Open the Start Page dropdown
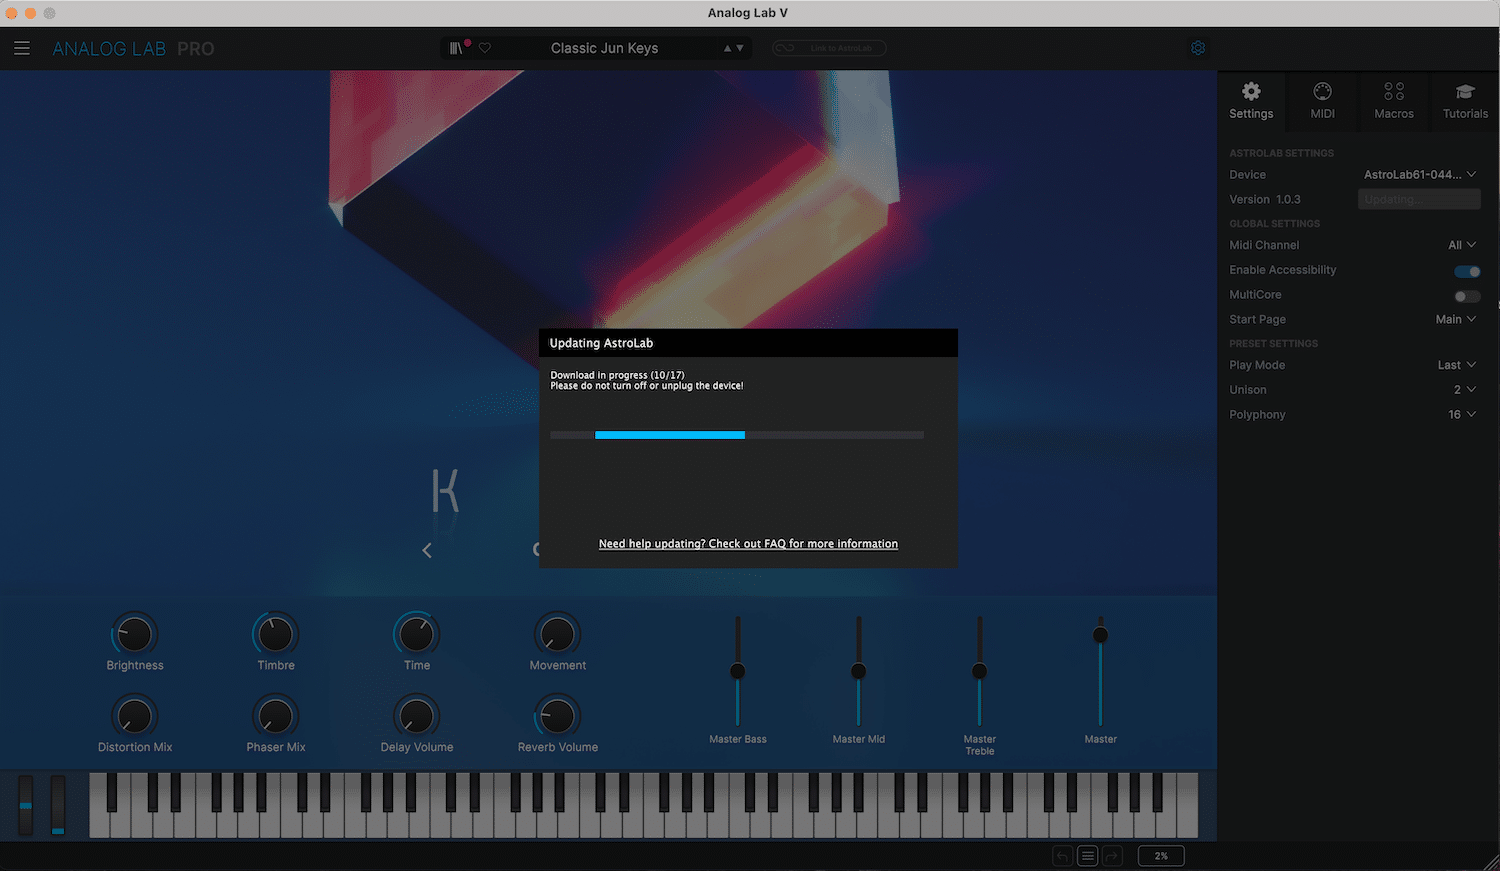Screen dimensions: 1500x871 [x=1456, y=319]
